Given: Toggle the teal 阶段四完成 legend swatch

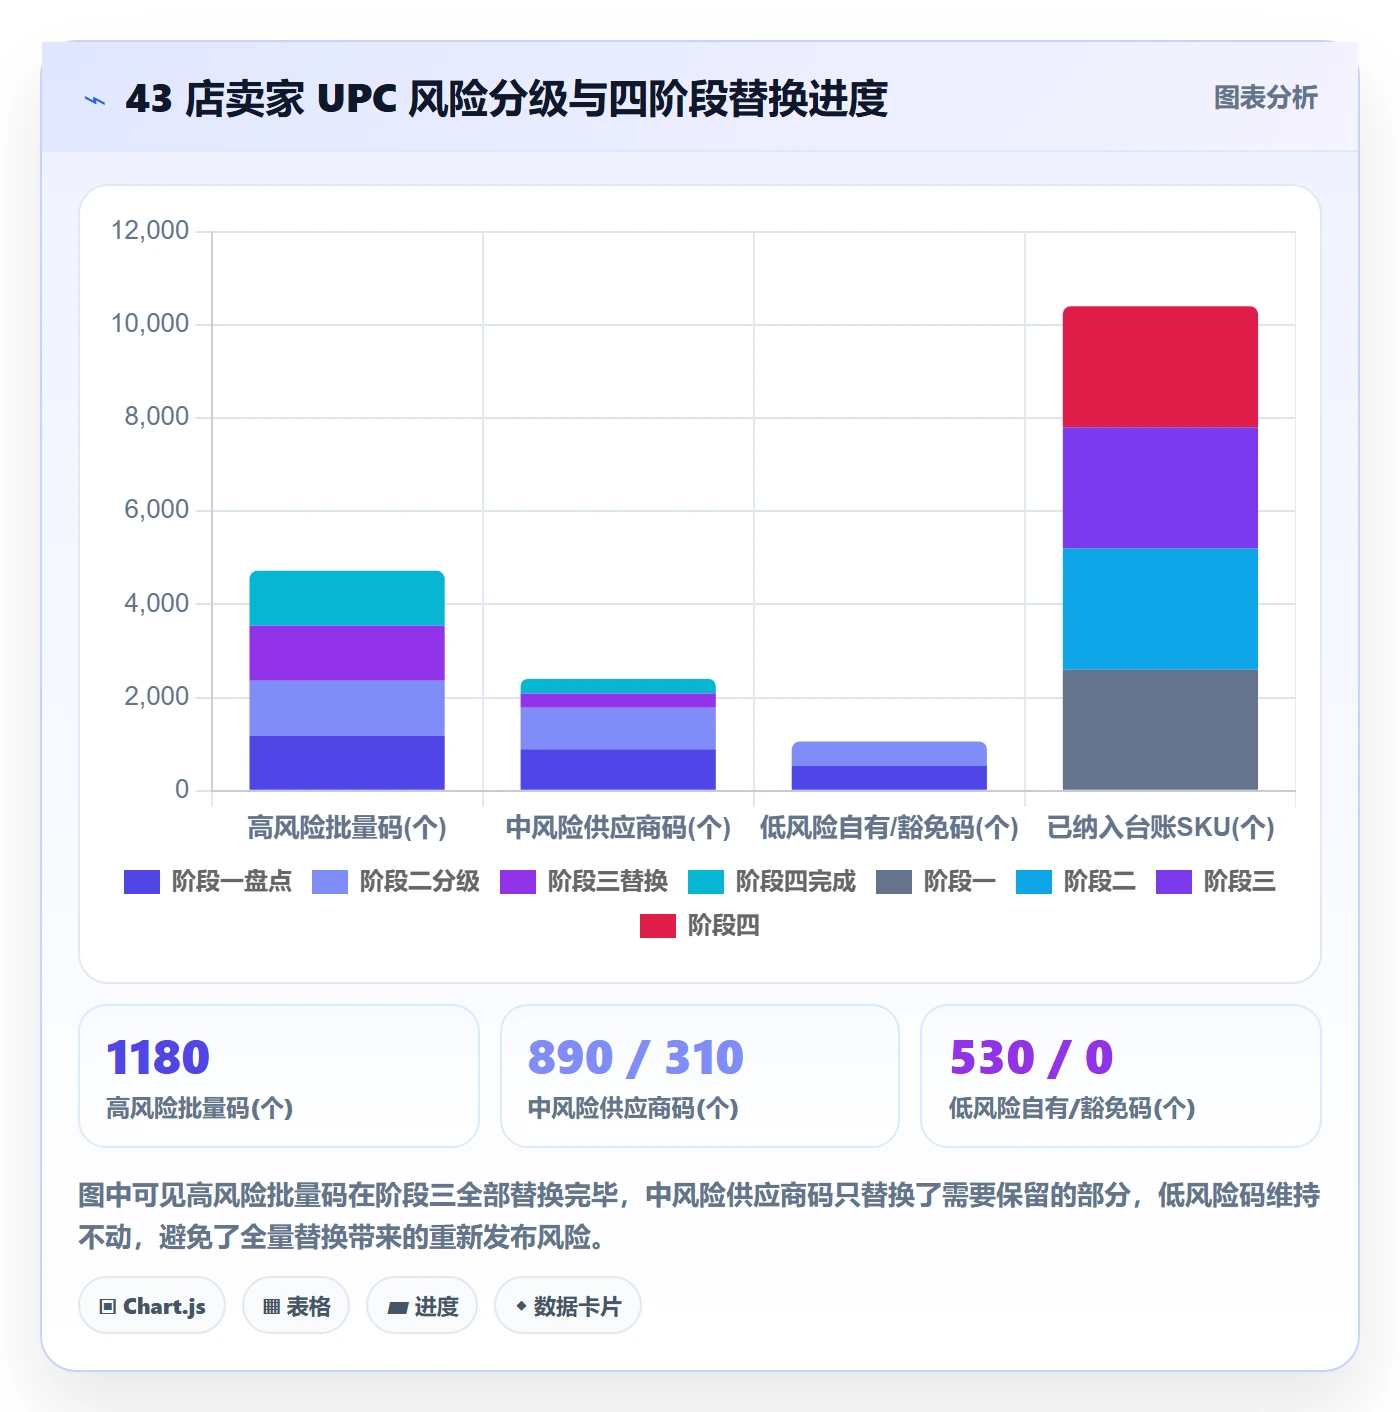Looking at the screenshot, I should (x=706, y=881).
